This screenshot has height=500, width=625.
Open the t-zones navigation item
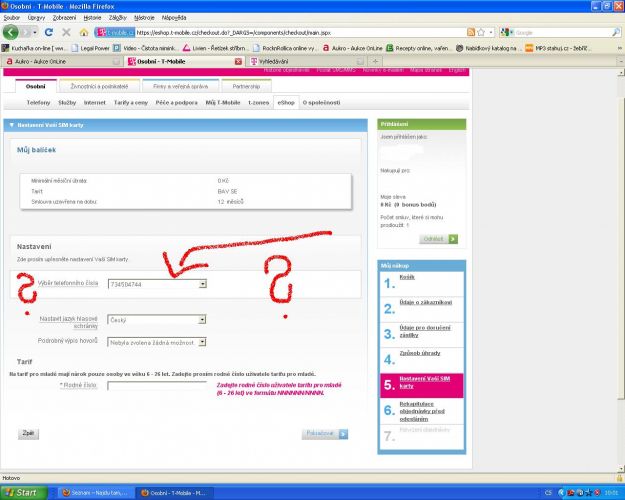click(x=259, y=103)
